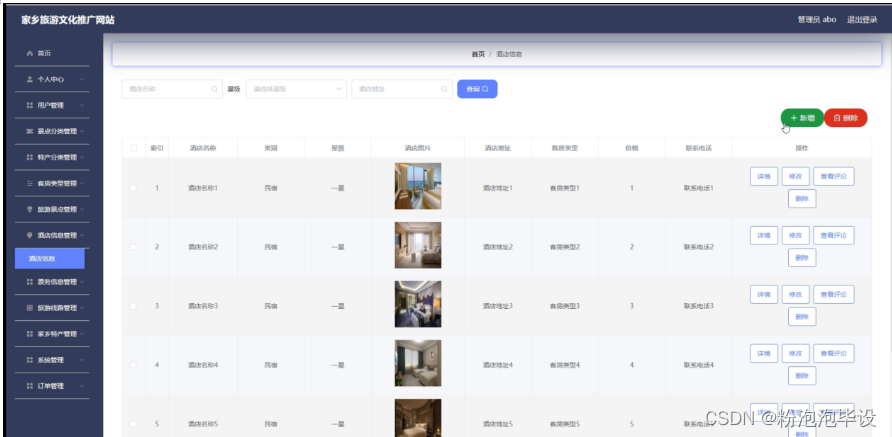This screenshot has height=437, width=892.
Task: Expand the 票务信息管理 menu chevron
Action: tap(82, 282)
